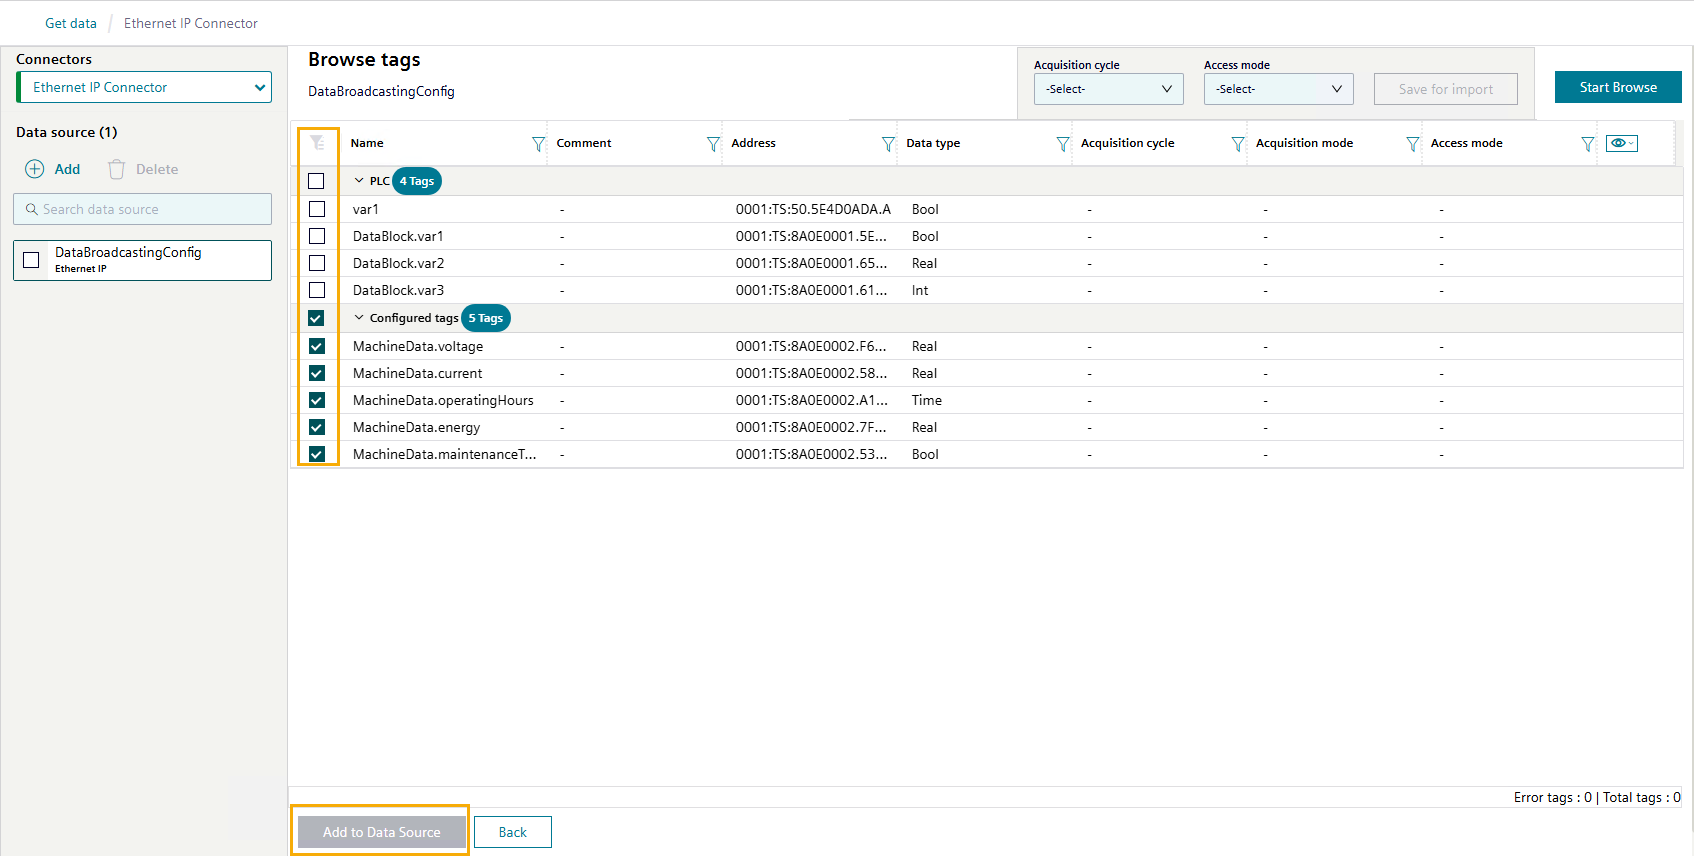
Task: Open the Name column filter icon
Action: (538, 144)
